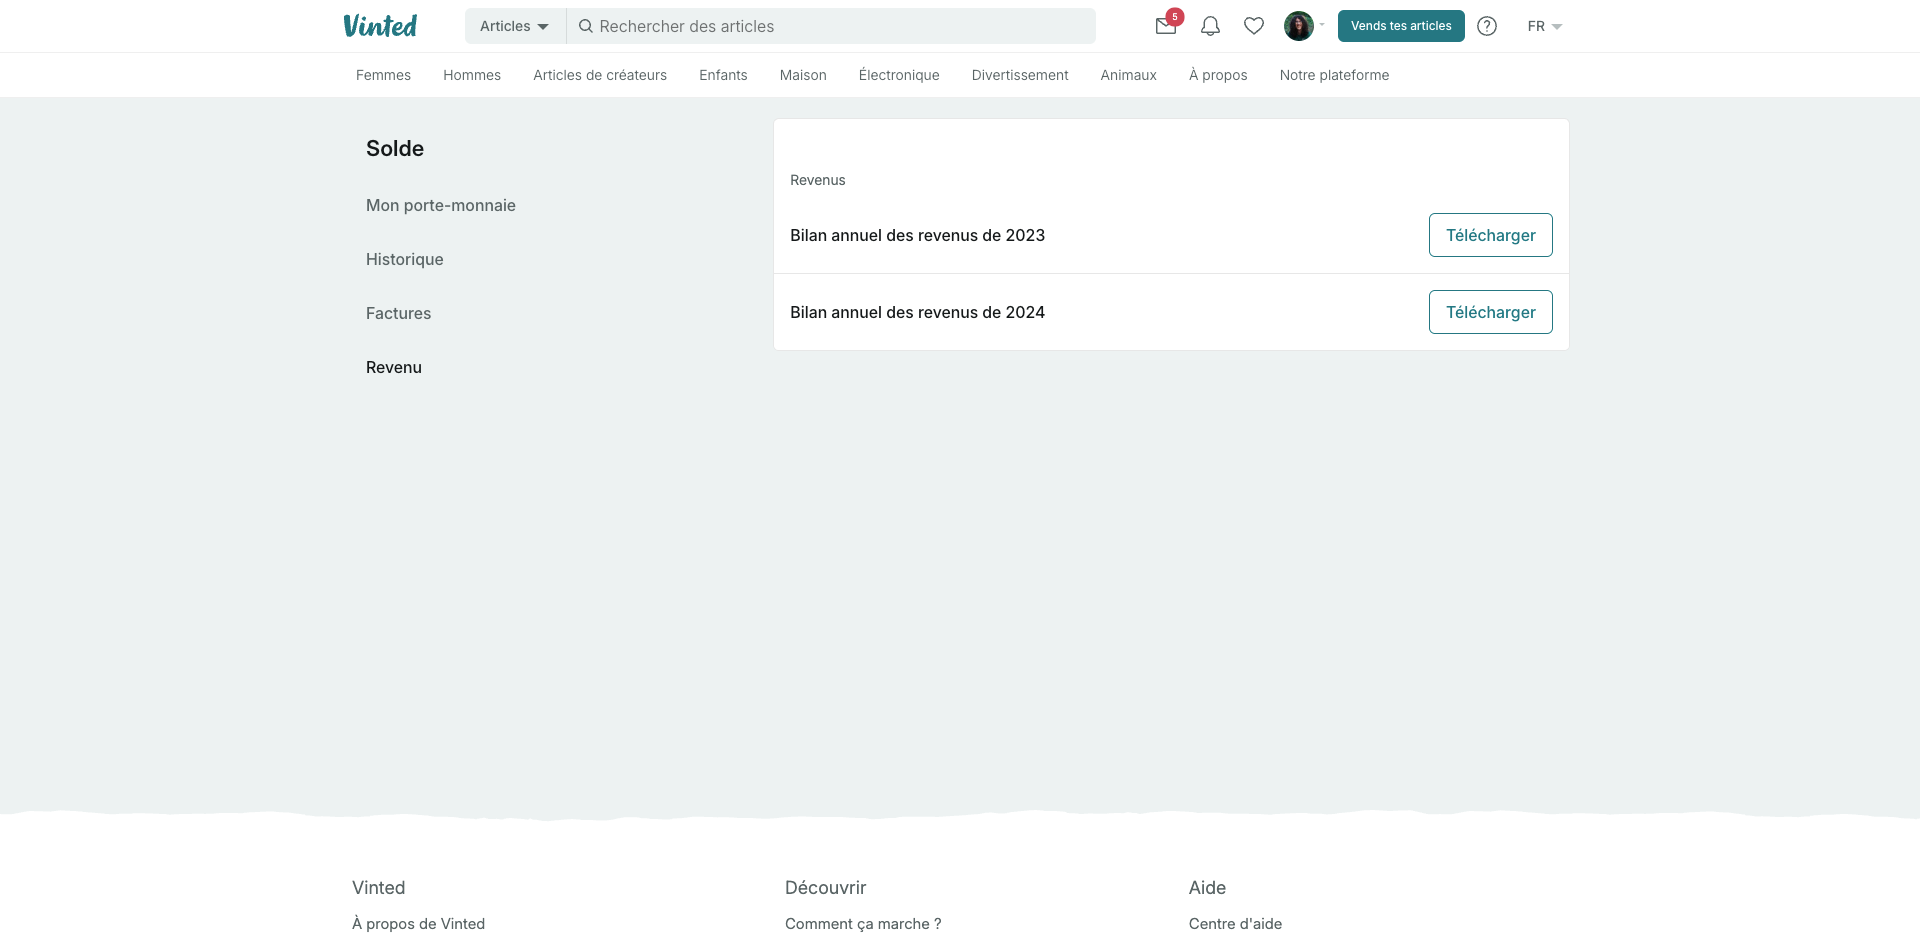Open the Femmes category menu
This screenshot has height=934, width=1920.
tap(383, 75)
